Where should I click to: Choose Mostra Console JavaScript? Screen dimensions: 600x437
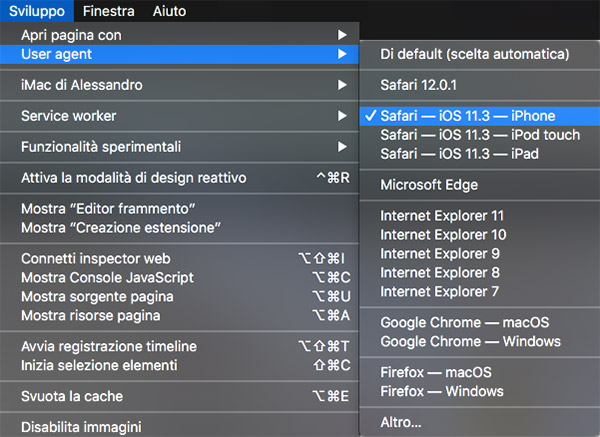click(179, 278)
